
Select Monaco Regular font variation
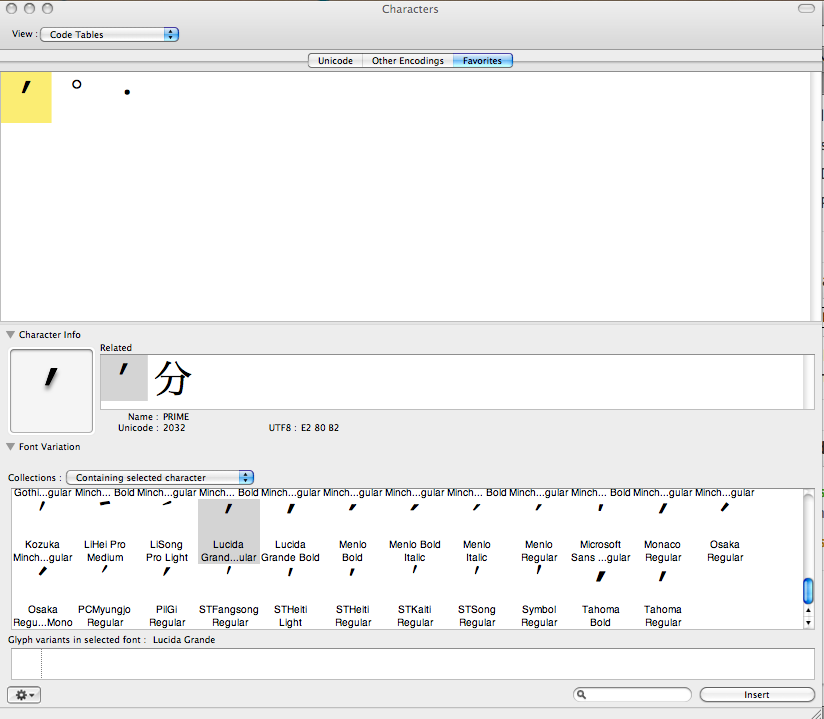pos(662,532)
